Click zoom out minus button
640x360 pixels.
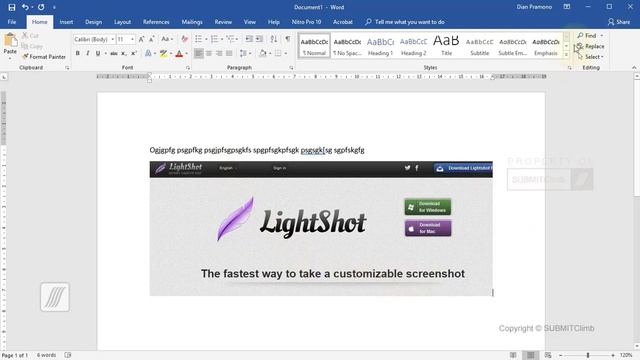coord(560,355)
